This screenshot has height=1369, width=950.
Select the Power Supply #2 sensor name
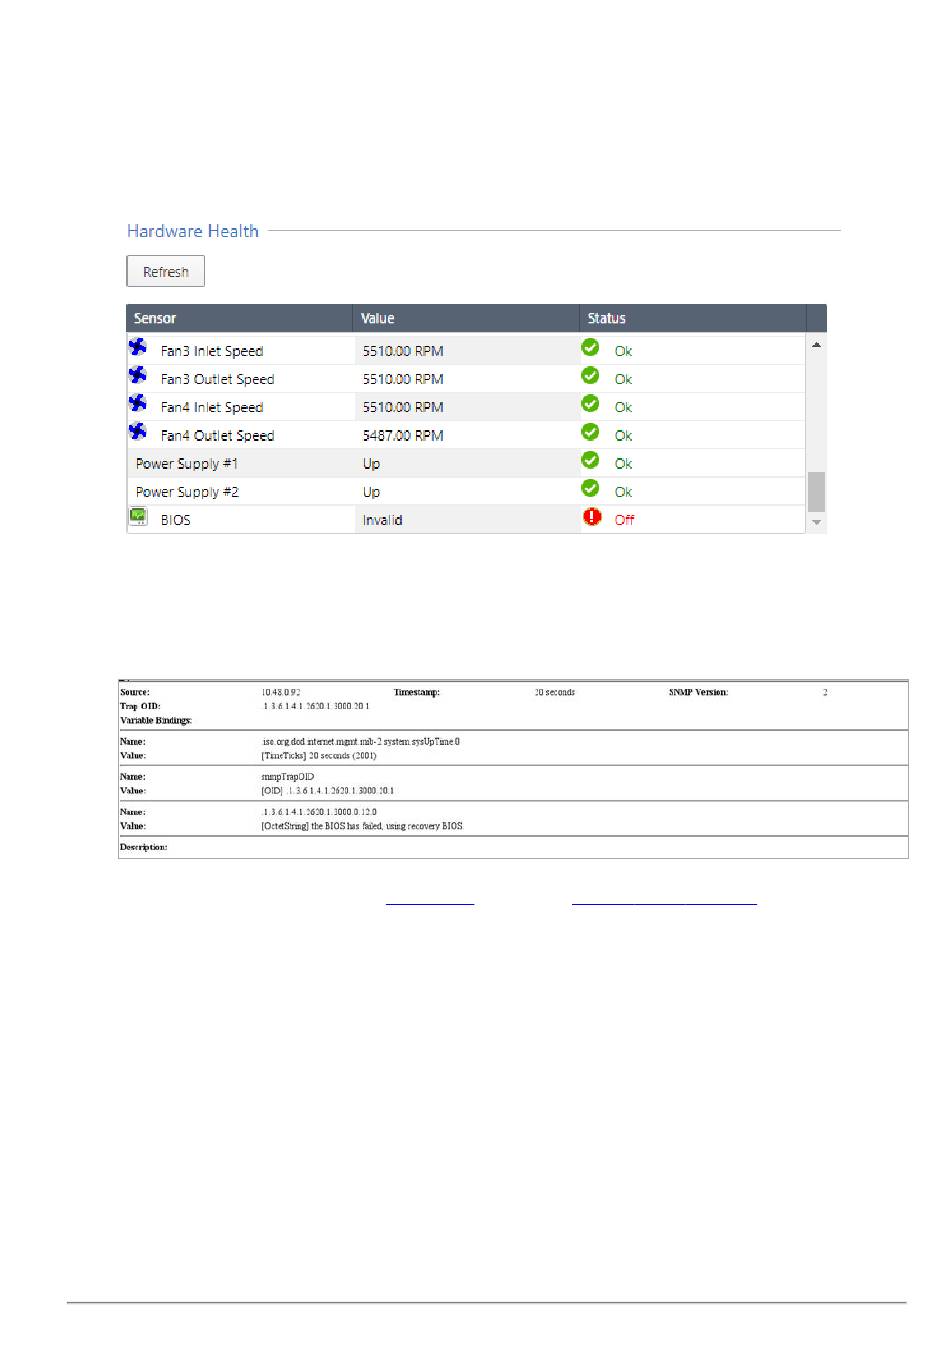click(187, 492)
